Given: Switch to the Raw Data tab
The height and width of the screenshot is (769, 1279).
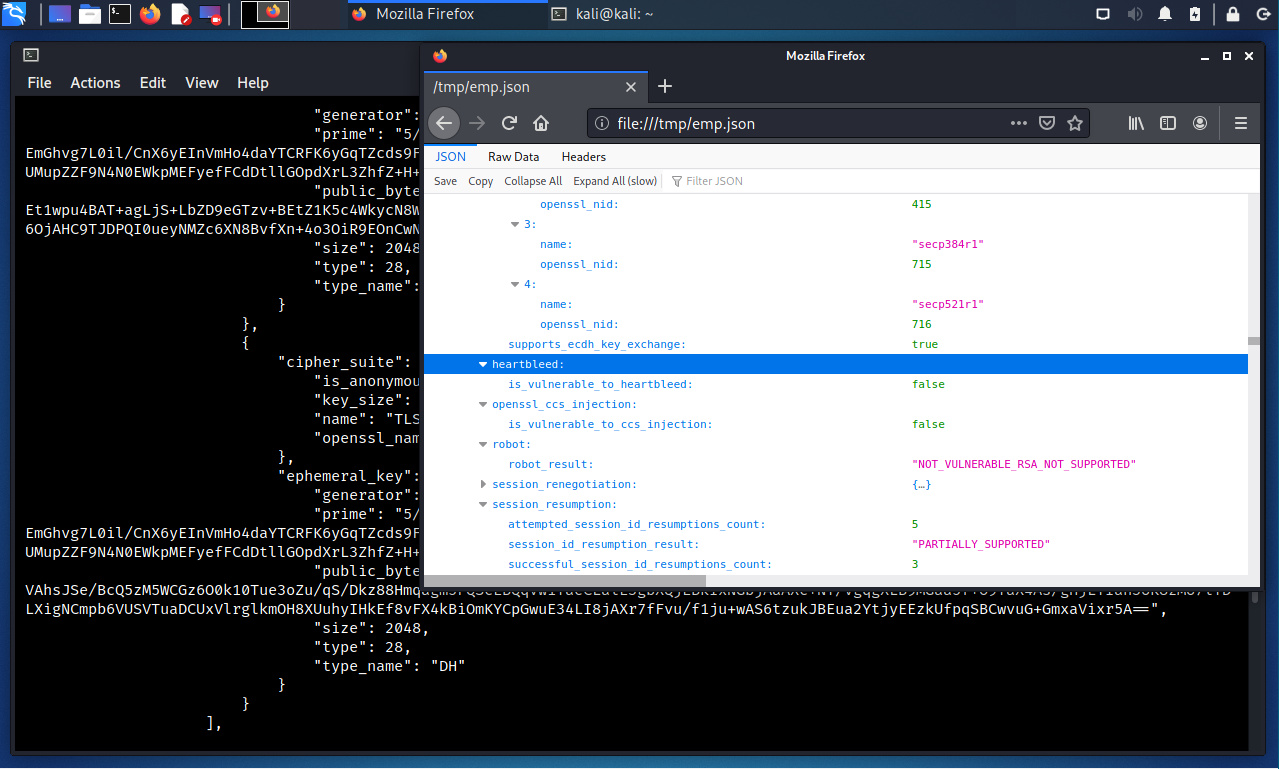Looking at the screenshot, I should click(513, 157).
